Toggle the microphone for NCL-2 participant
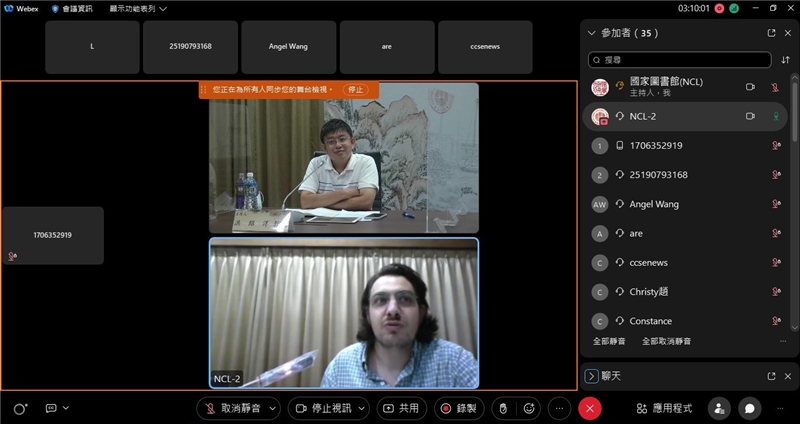This screenshot has height=424, width=800. click(x=776, y=116)
